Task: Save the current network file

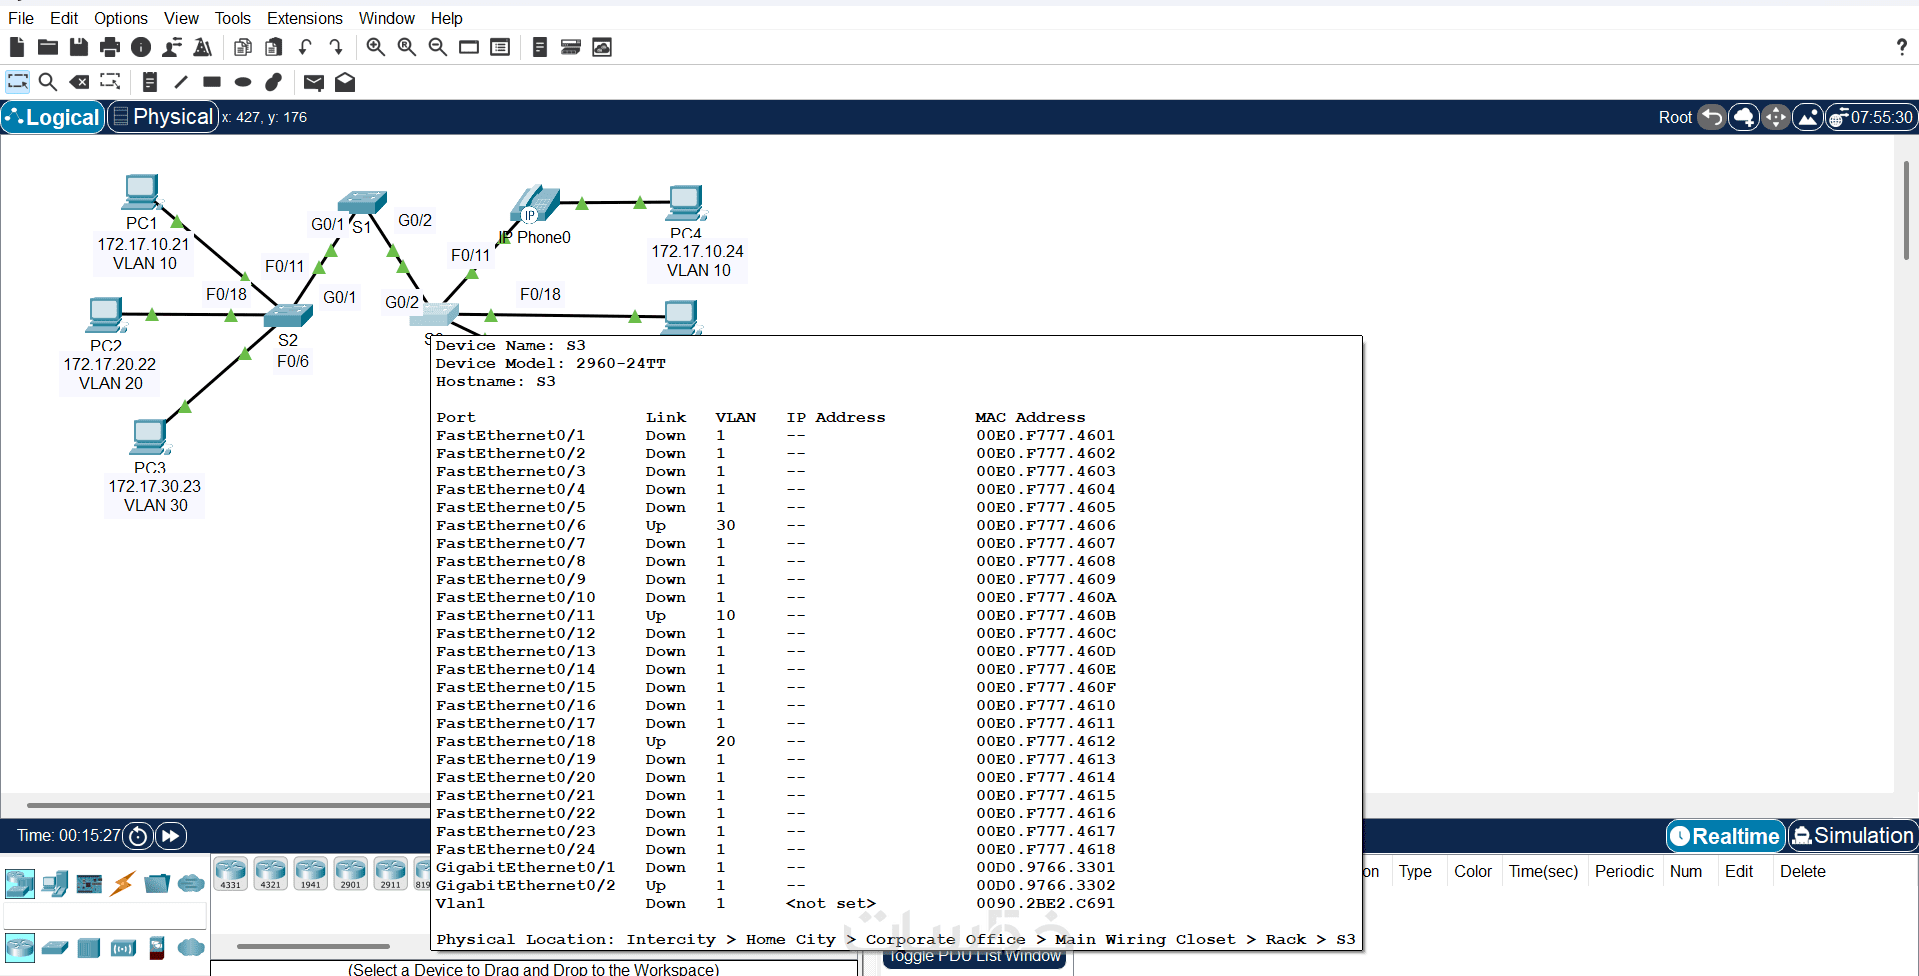Action: pos(78,47)
